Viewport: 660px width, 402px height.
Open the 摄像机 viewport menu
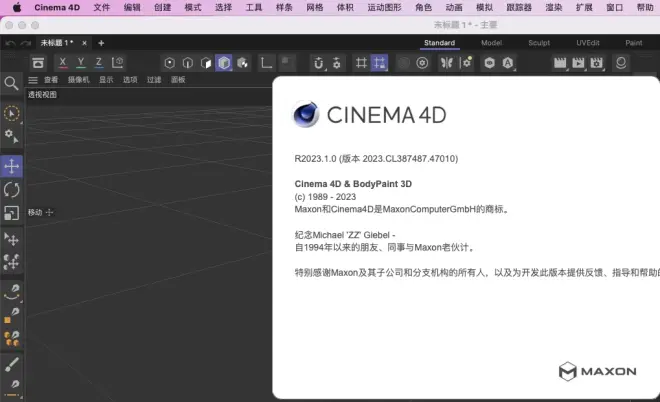pyautogui.click(x=78, y=79)
